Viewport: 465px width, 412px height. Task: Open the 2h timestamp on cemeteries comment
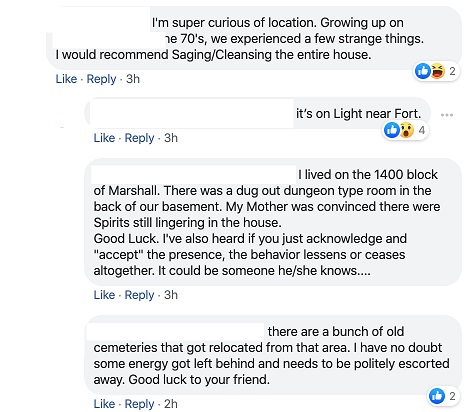171,404
